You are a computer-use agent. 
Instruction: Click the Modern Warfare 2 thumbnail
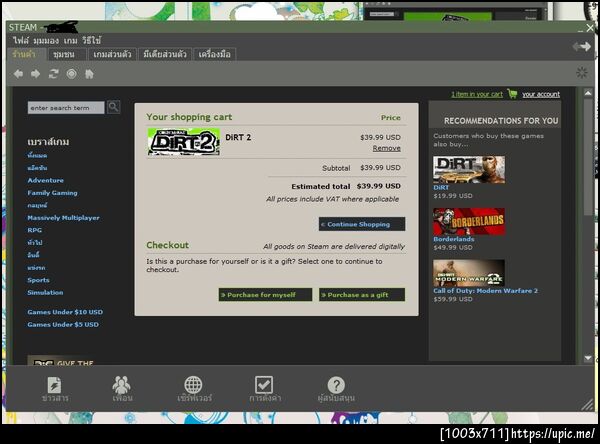(469, 273)
